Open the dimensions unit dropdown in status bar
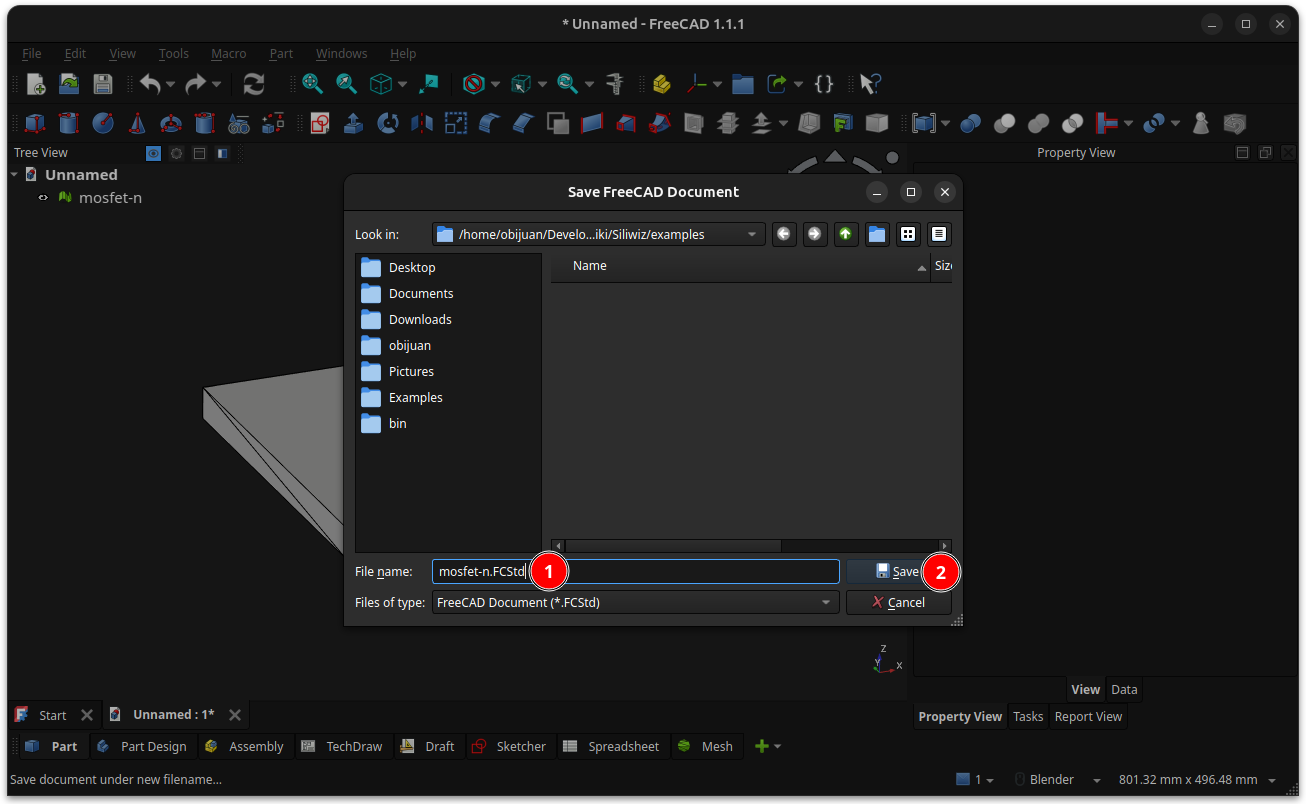Screen dimensions: 1306x804 click(1197, 780)
